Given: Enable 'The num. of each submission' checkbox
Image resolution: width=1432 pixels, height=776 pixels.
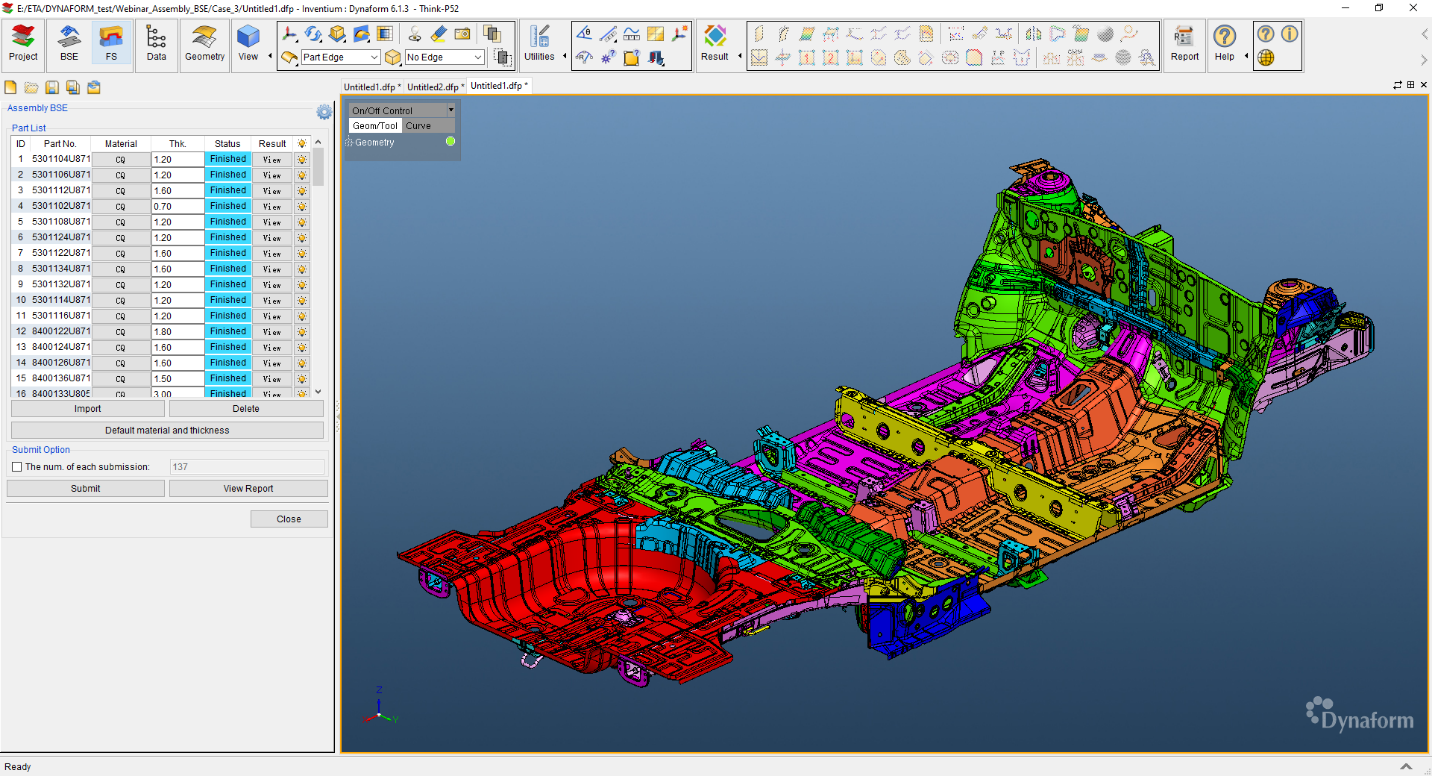Looking at the screenshot, I should pos(17,467).
